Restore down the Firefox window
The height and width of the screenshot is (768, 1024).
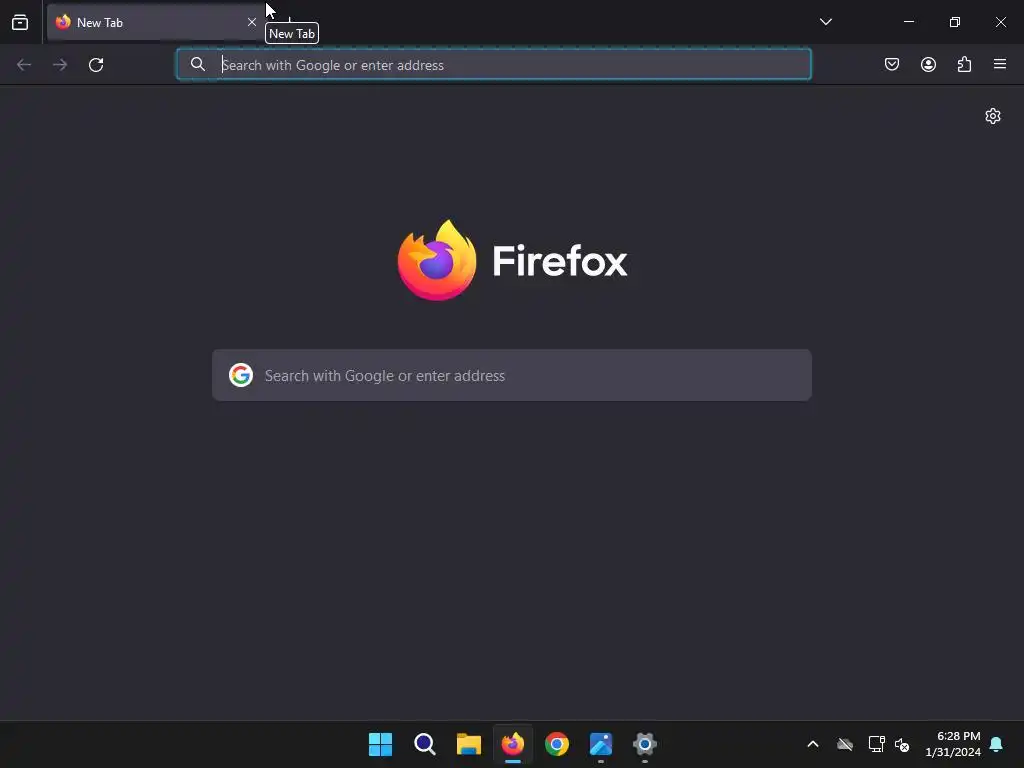[955, 22]
